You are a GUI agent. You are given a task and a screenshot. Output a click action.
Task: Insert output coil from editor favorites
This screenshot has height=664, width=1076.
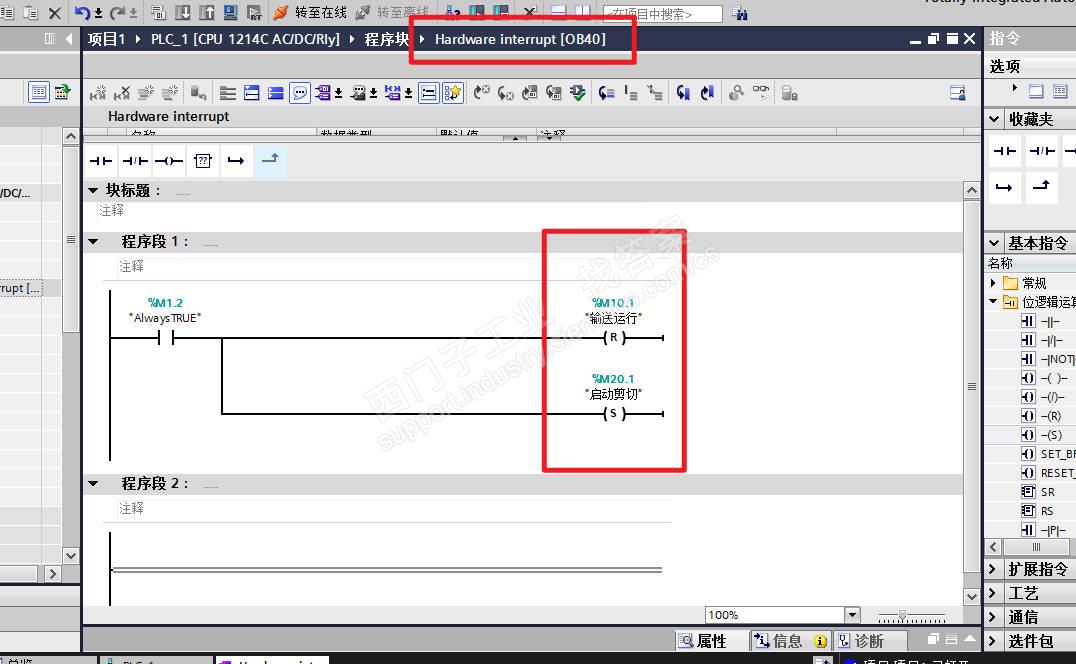[x=169, y=161]
